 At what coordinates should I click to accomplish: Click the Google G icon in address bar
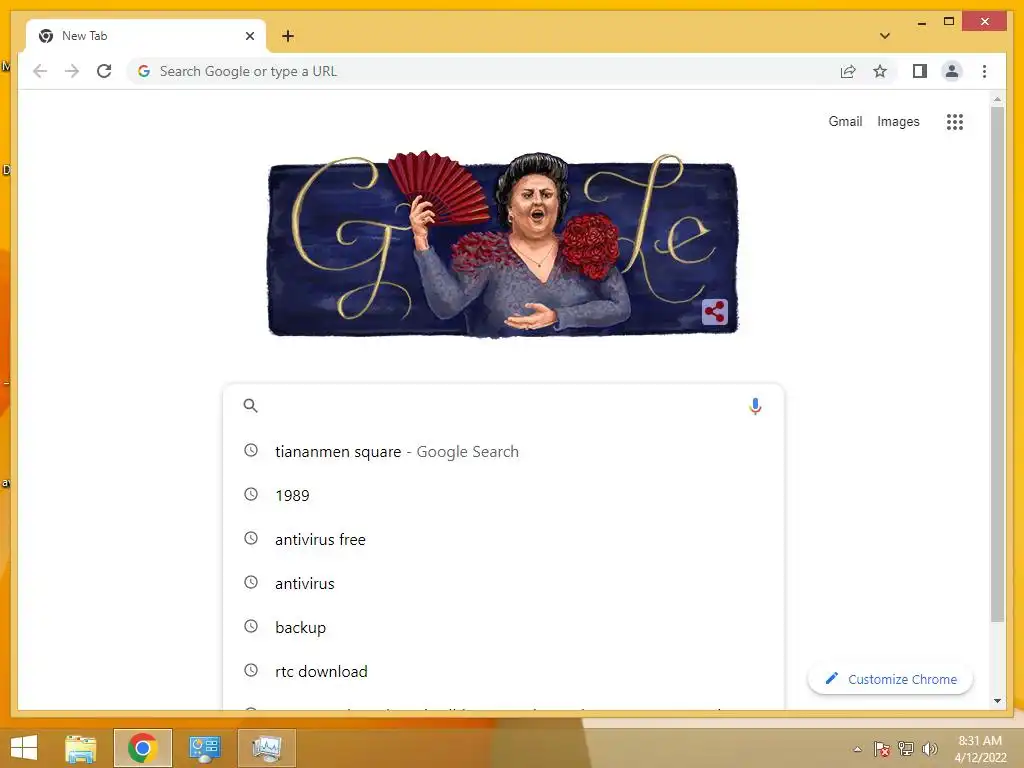point(144,71)
